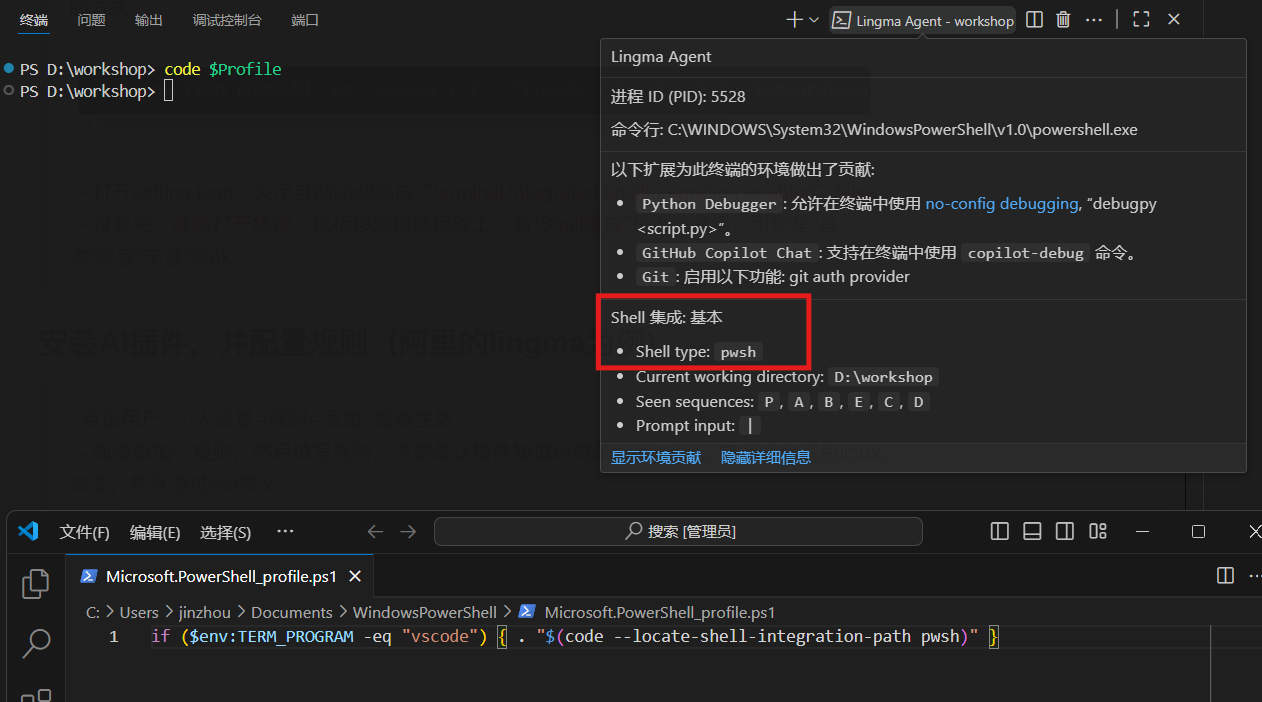The image size is (1262, 702).
Task: Kill terminal with the trash icon
Action: 1064,19
